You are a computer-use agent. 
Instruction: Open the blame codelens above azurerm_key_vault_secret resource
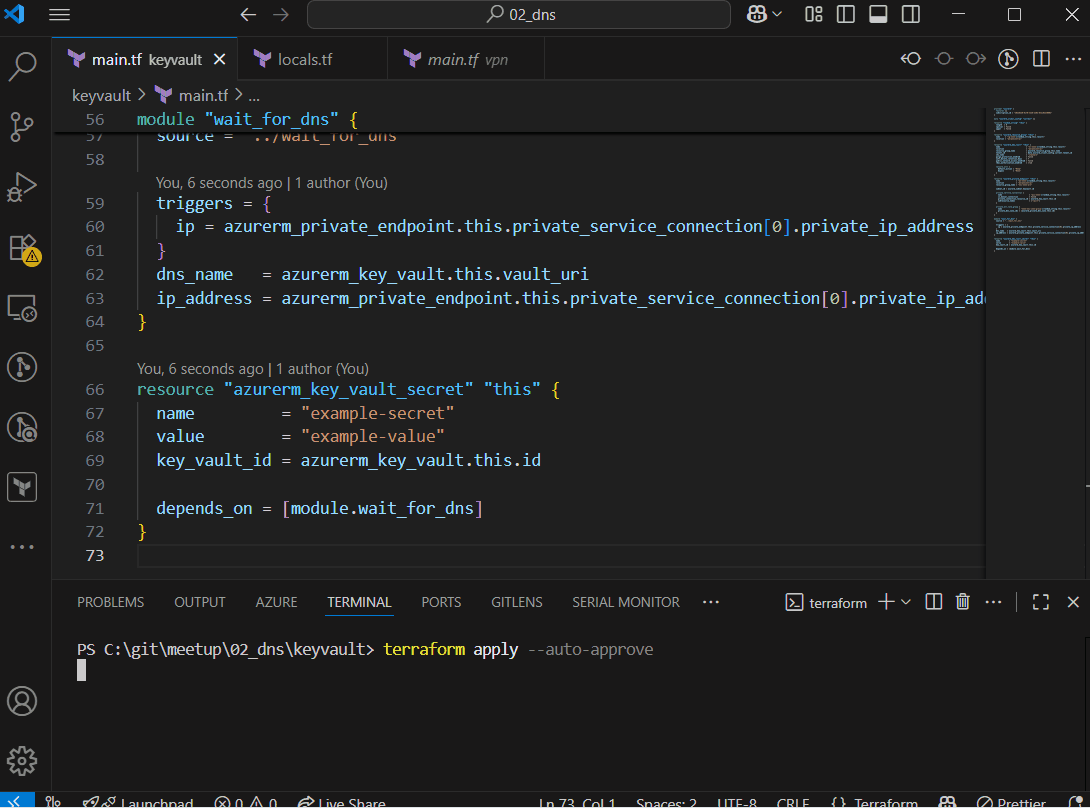(253, 369)
